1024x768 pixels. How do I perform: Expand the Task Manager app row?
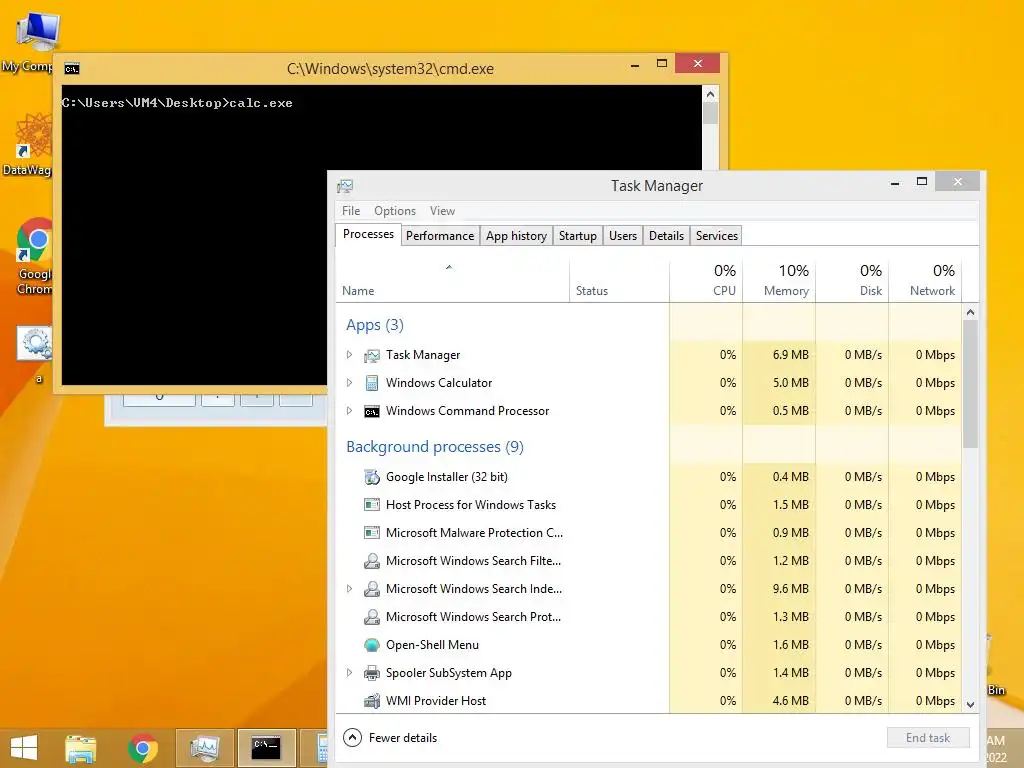coord(349,355)
